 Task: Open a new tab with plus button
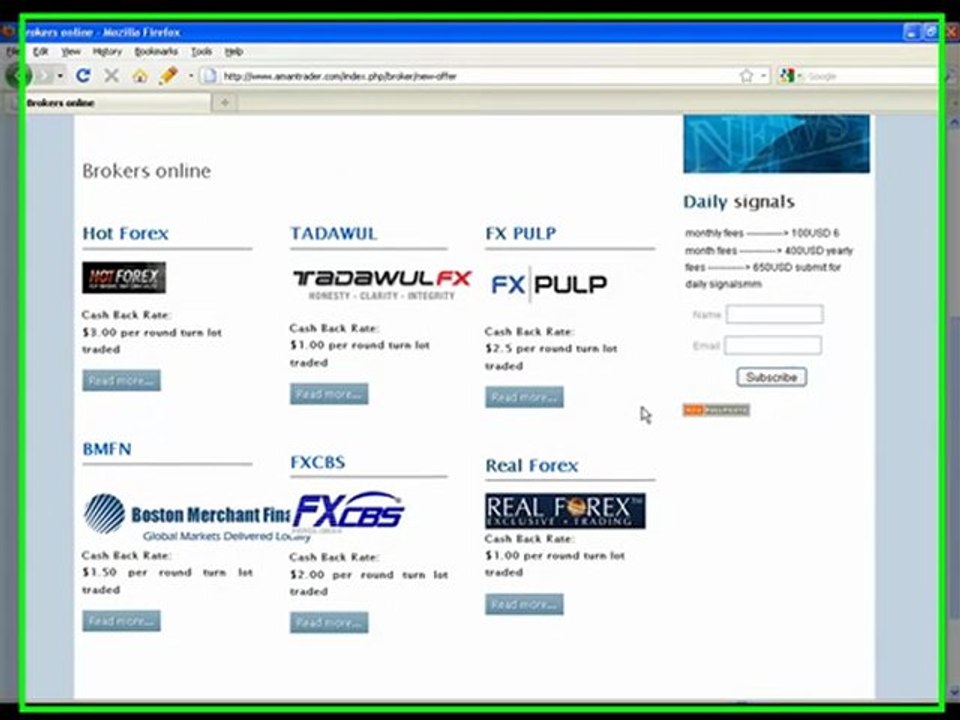coord(225,103)
